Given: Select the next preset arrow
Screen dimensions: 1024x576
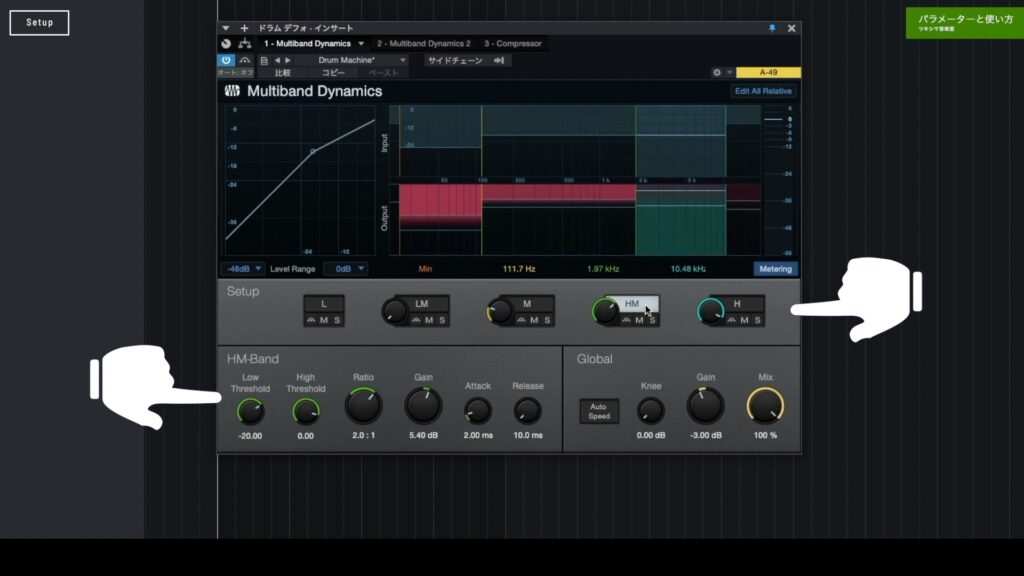Looking at the screenshot, I should tap(288, 60).
